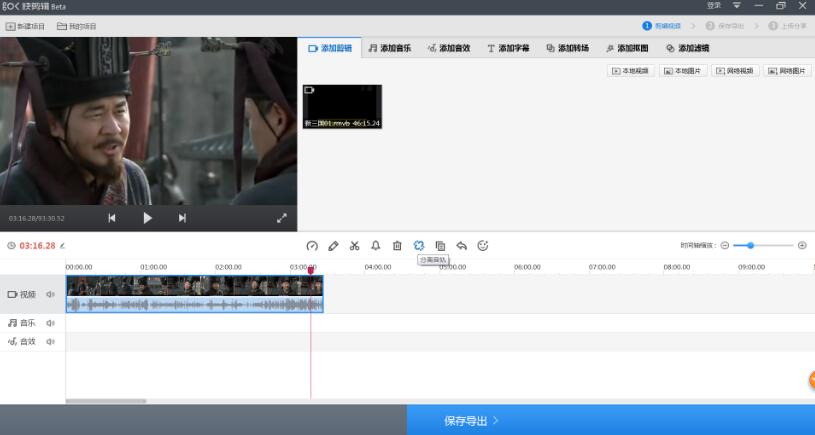Click the 04:00.00 mark on the ruler
The width and height of the screenshot is (815, 435).
coord(378,267)
